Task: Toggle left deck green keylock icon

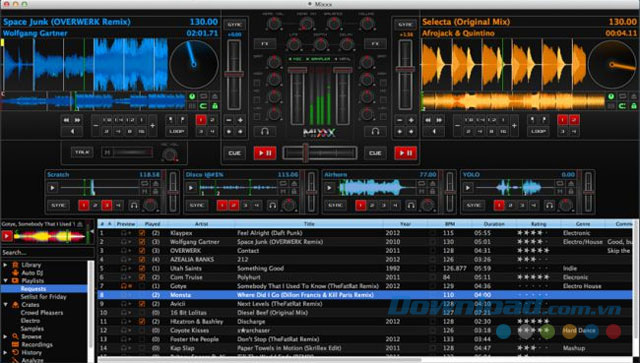Action: [x=215, y=106]
